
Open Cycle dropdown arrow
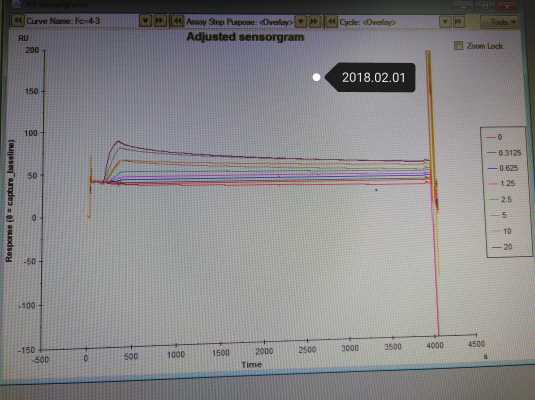click(445, 22)
